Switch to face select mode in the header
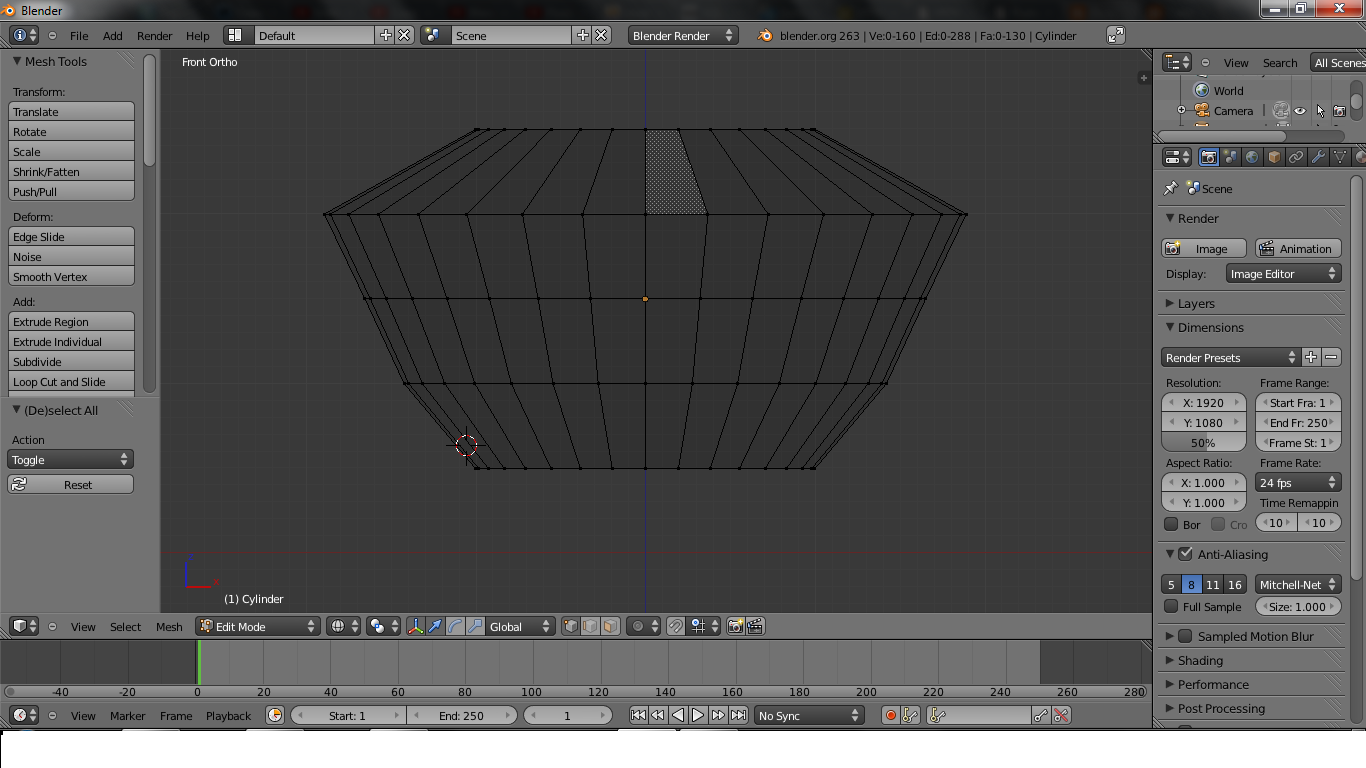The image size is (1366, 768). [611, 626]
